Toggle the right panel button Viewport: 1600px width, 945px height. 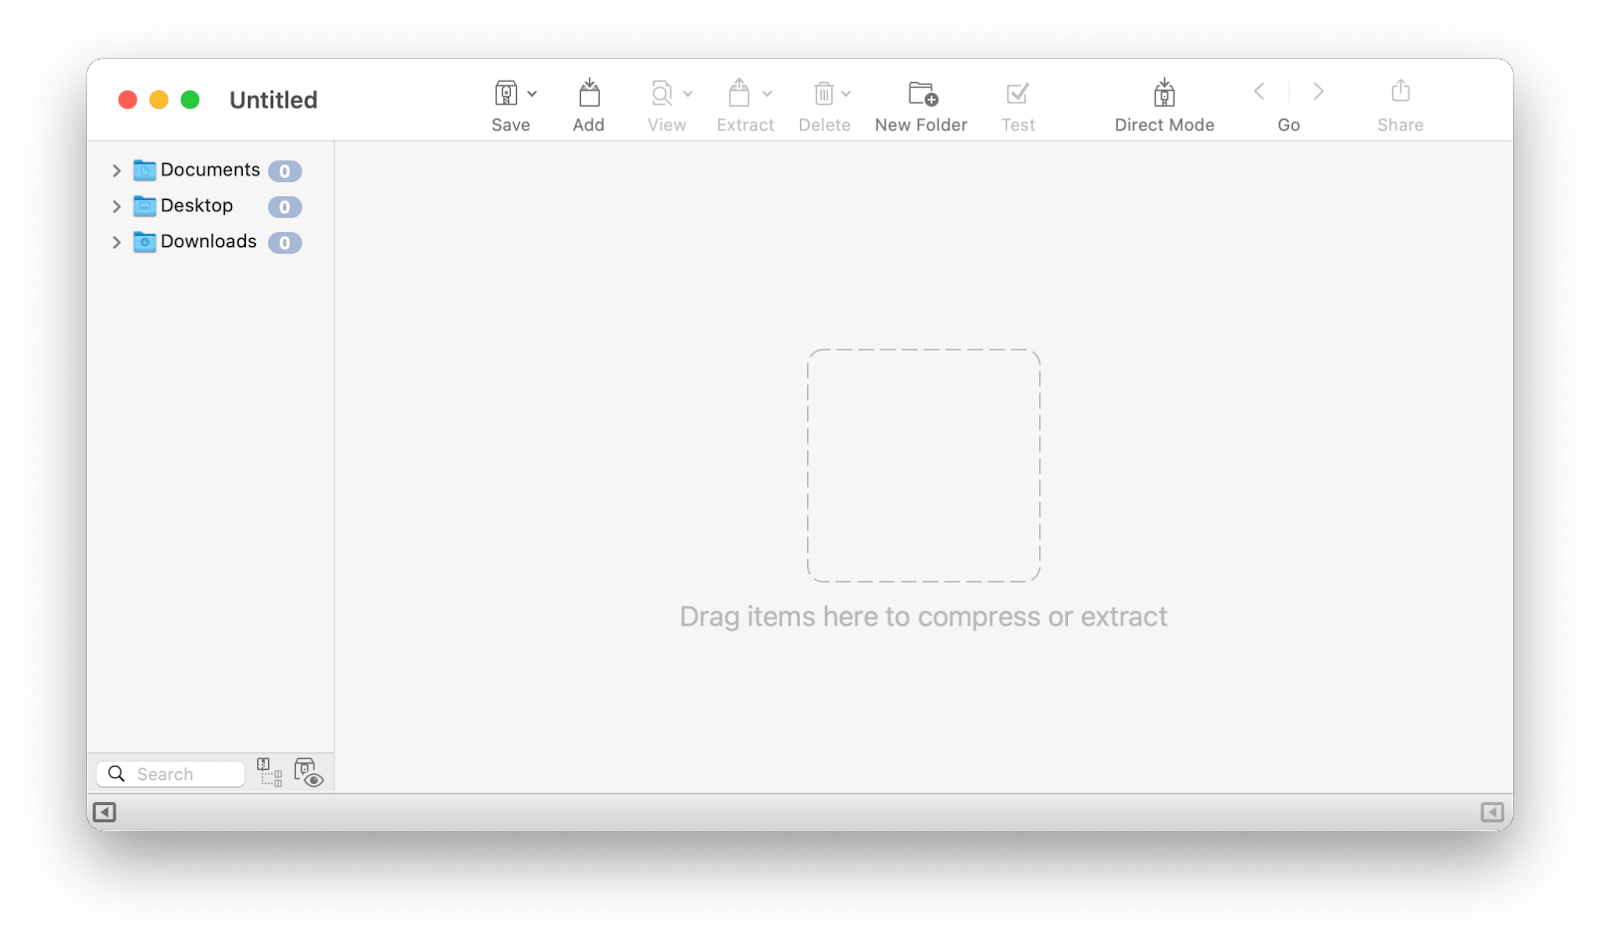pyautogui.click(x=1492, y=812)
